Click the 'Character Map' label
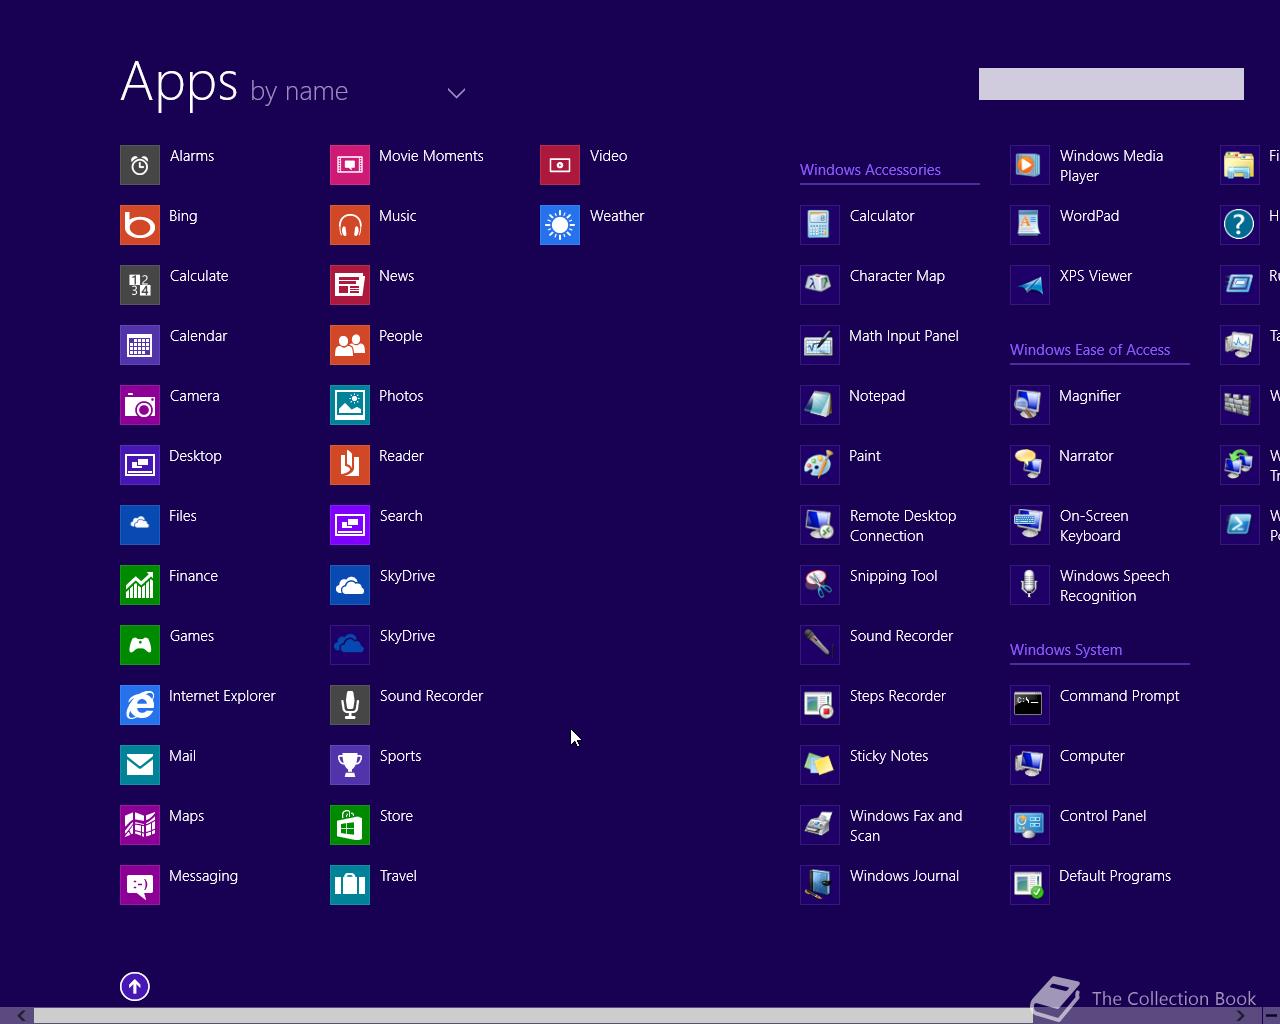 coord(897,276)
